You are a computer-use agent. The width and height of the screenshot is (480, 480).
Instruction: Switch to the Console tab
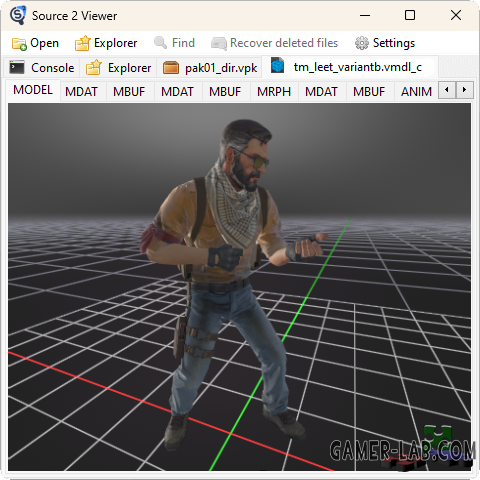(x=42, y=68)
